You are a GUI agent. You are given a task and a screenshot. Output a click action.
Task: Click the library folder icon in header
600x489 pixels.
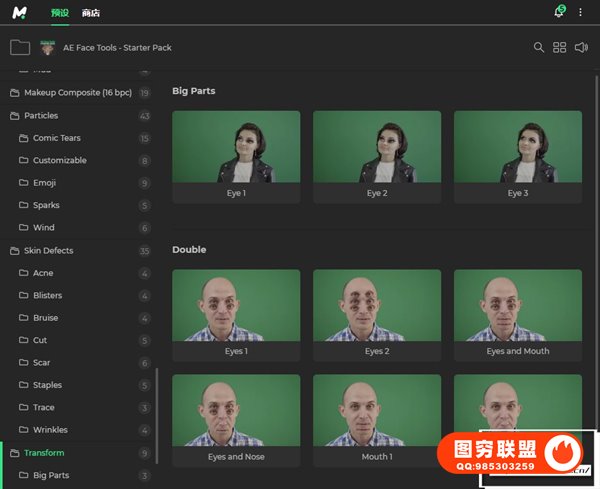[x=19, y=47]
